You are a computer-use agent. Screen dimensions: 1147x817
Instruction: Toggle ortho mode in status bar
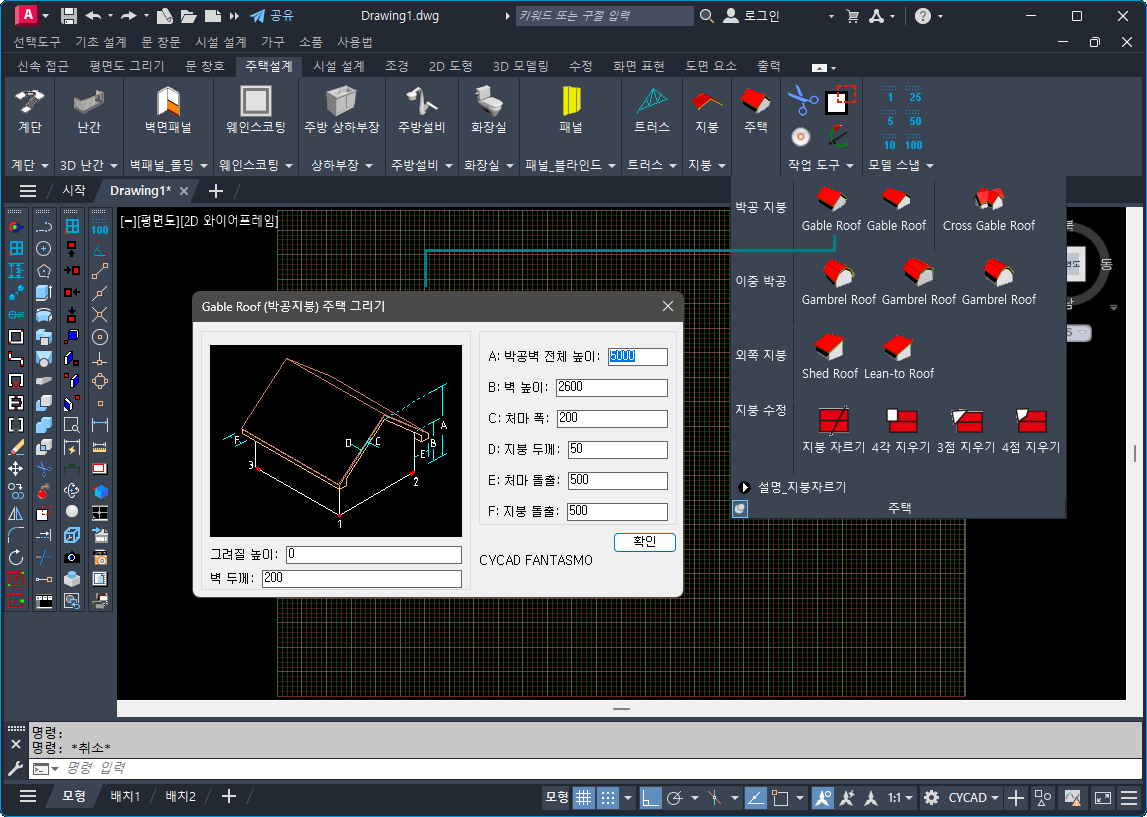point(650,797)
